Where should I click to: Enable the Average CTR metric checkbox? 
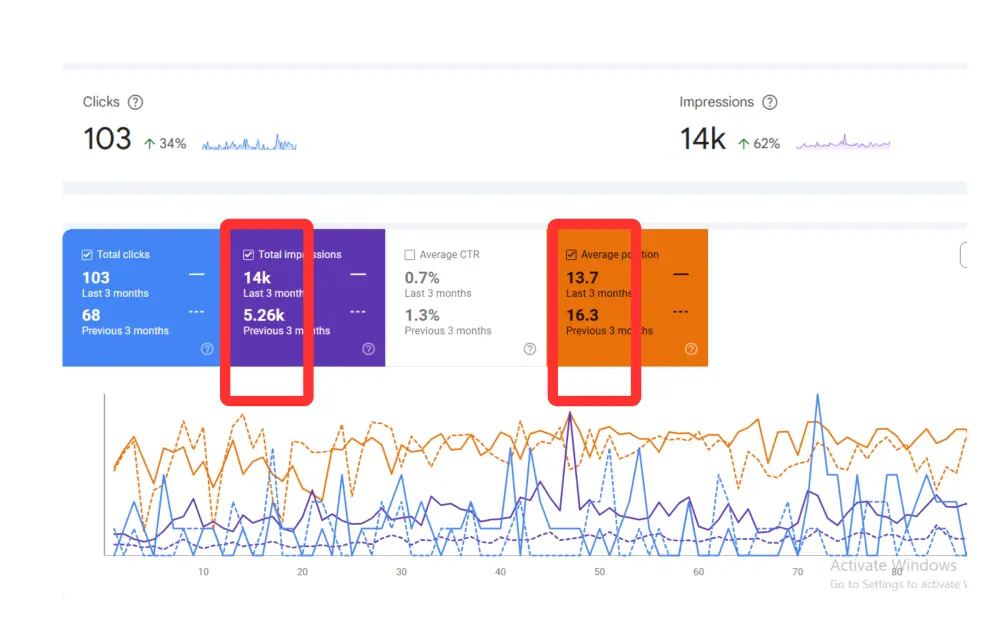click(x=410, y=254)
